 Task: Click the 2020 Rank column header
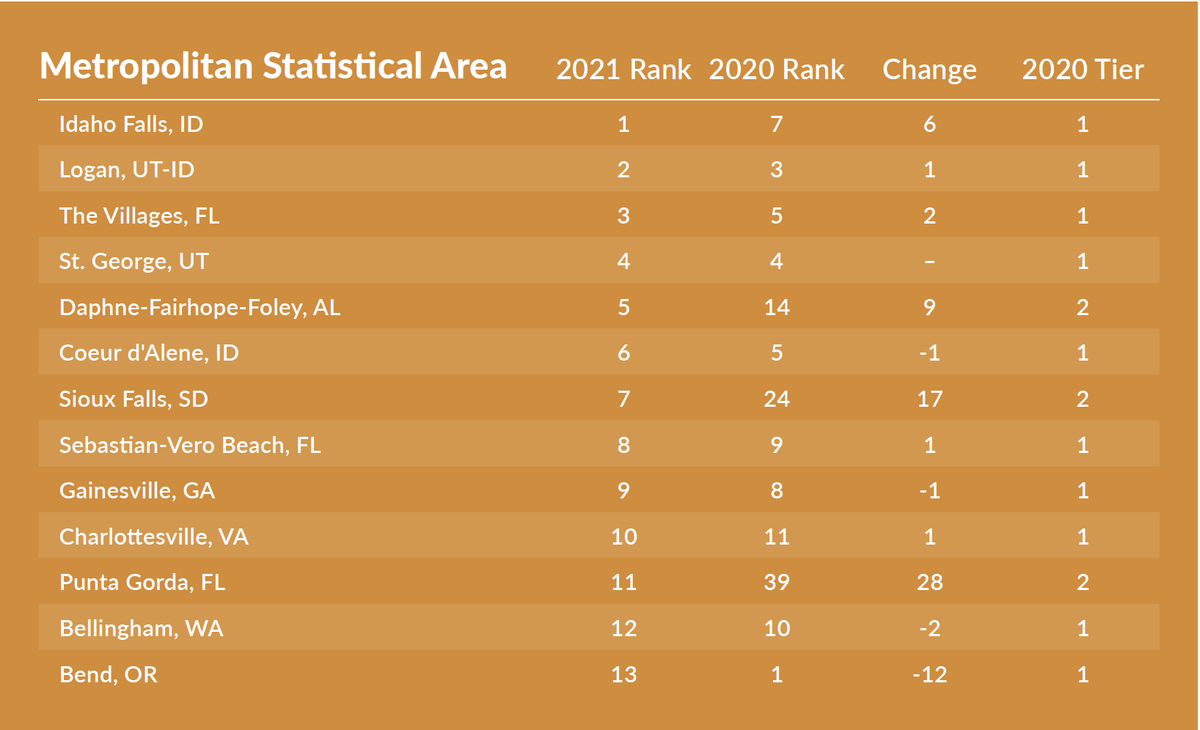point(776,70)
